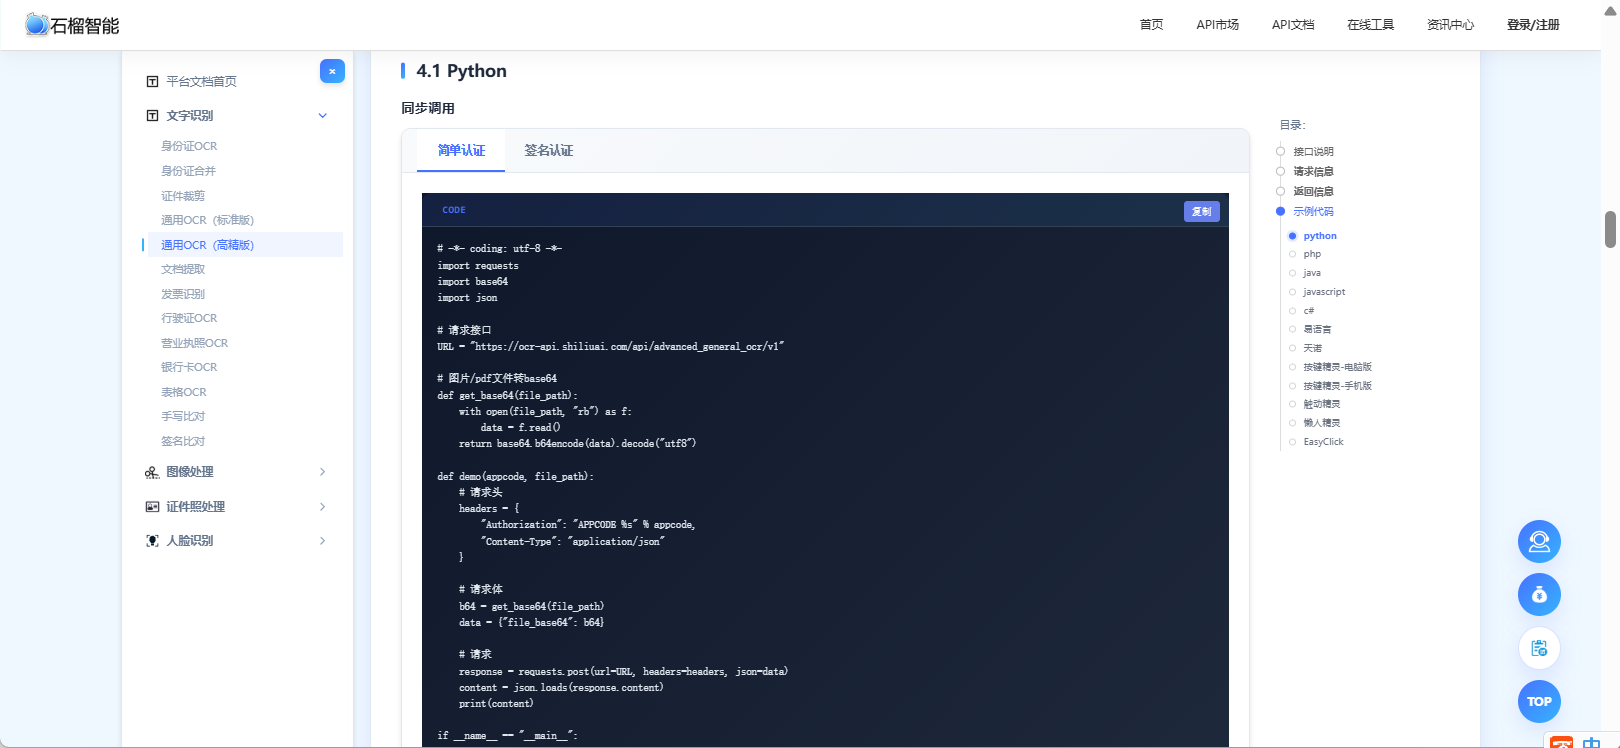Click the URL line in the code block
1620x748 pixels.
coord(610,347)
